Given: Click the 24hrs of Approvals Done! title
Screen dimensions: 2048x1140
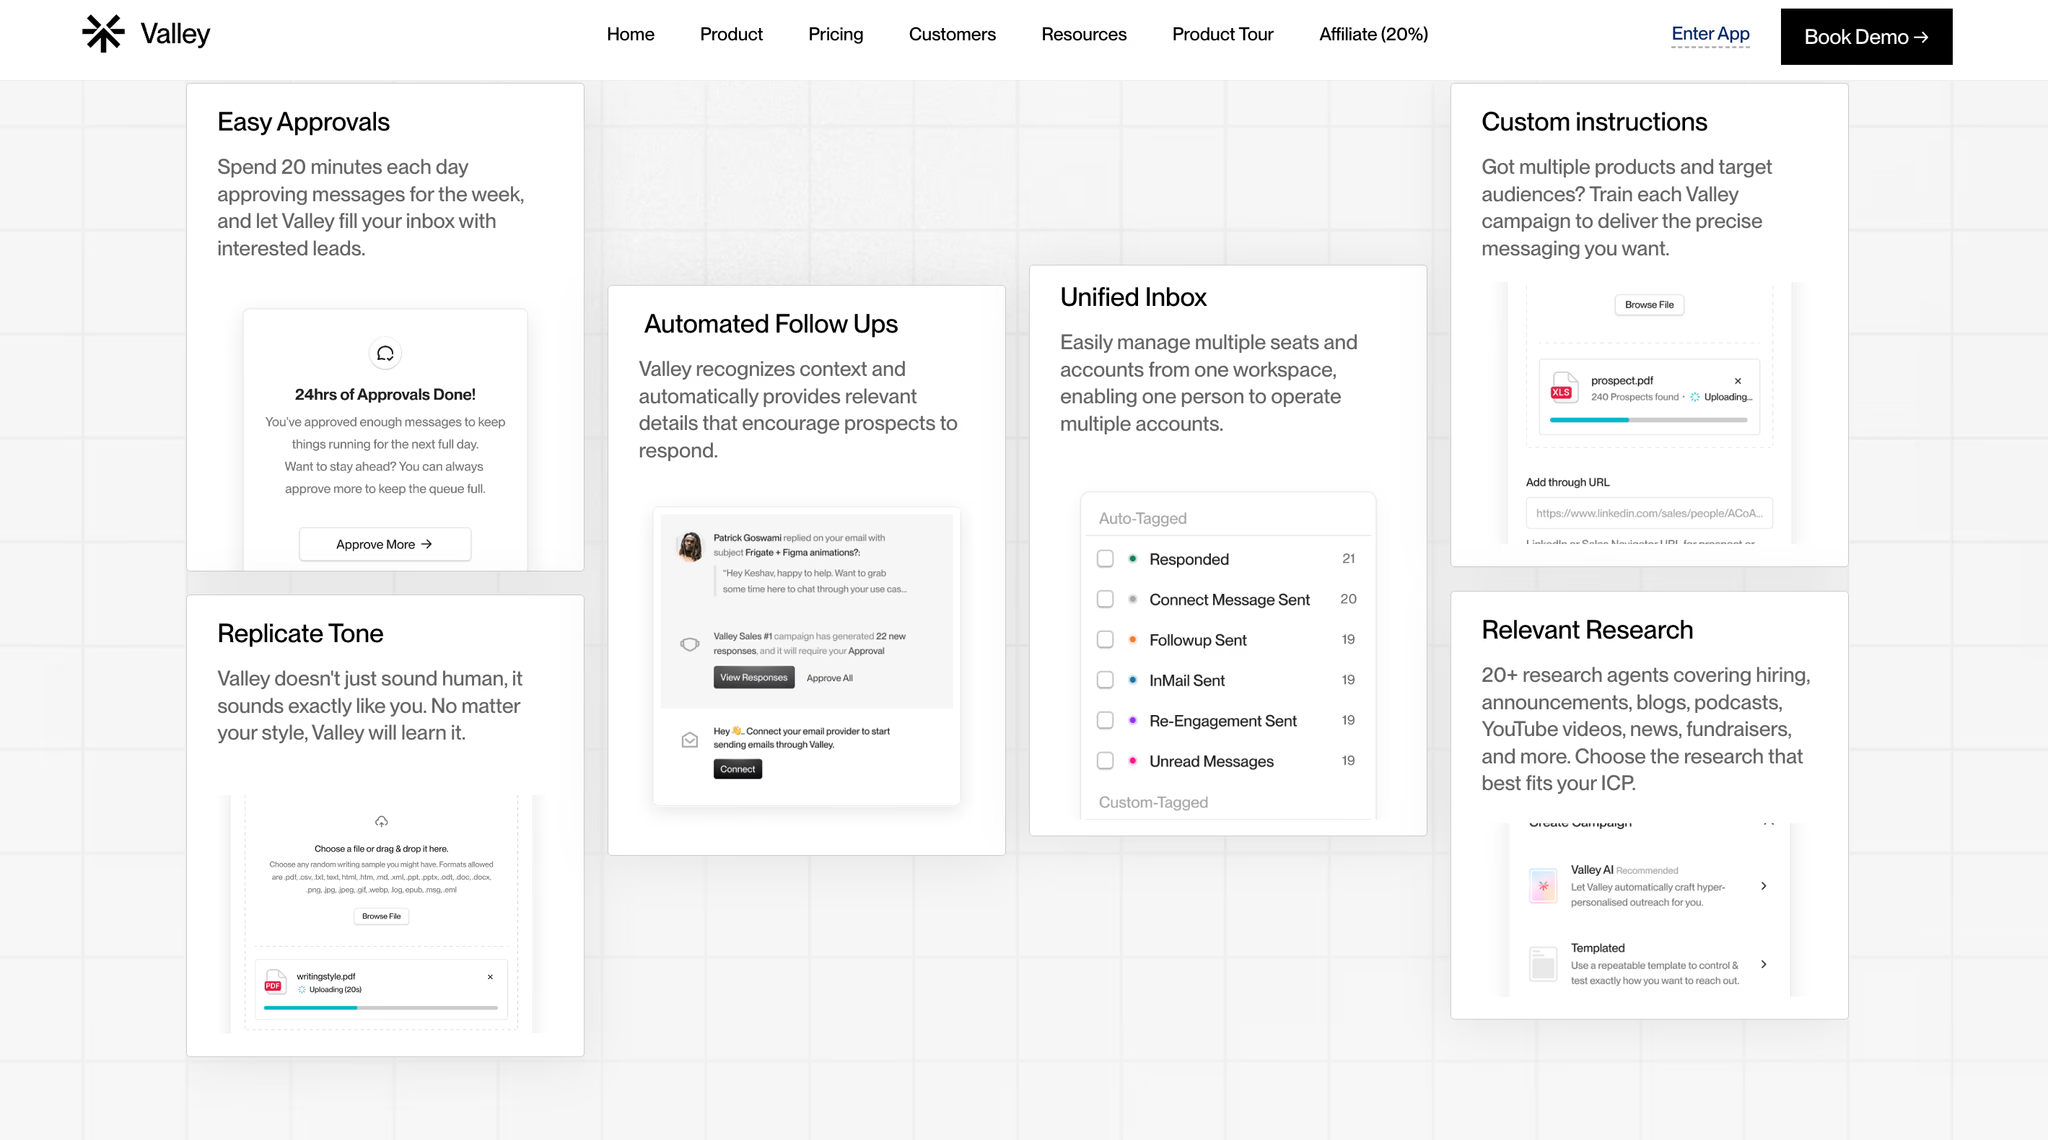Looking at the screenshot, I should coord(385,395).
